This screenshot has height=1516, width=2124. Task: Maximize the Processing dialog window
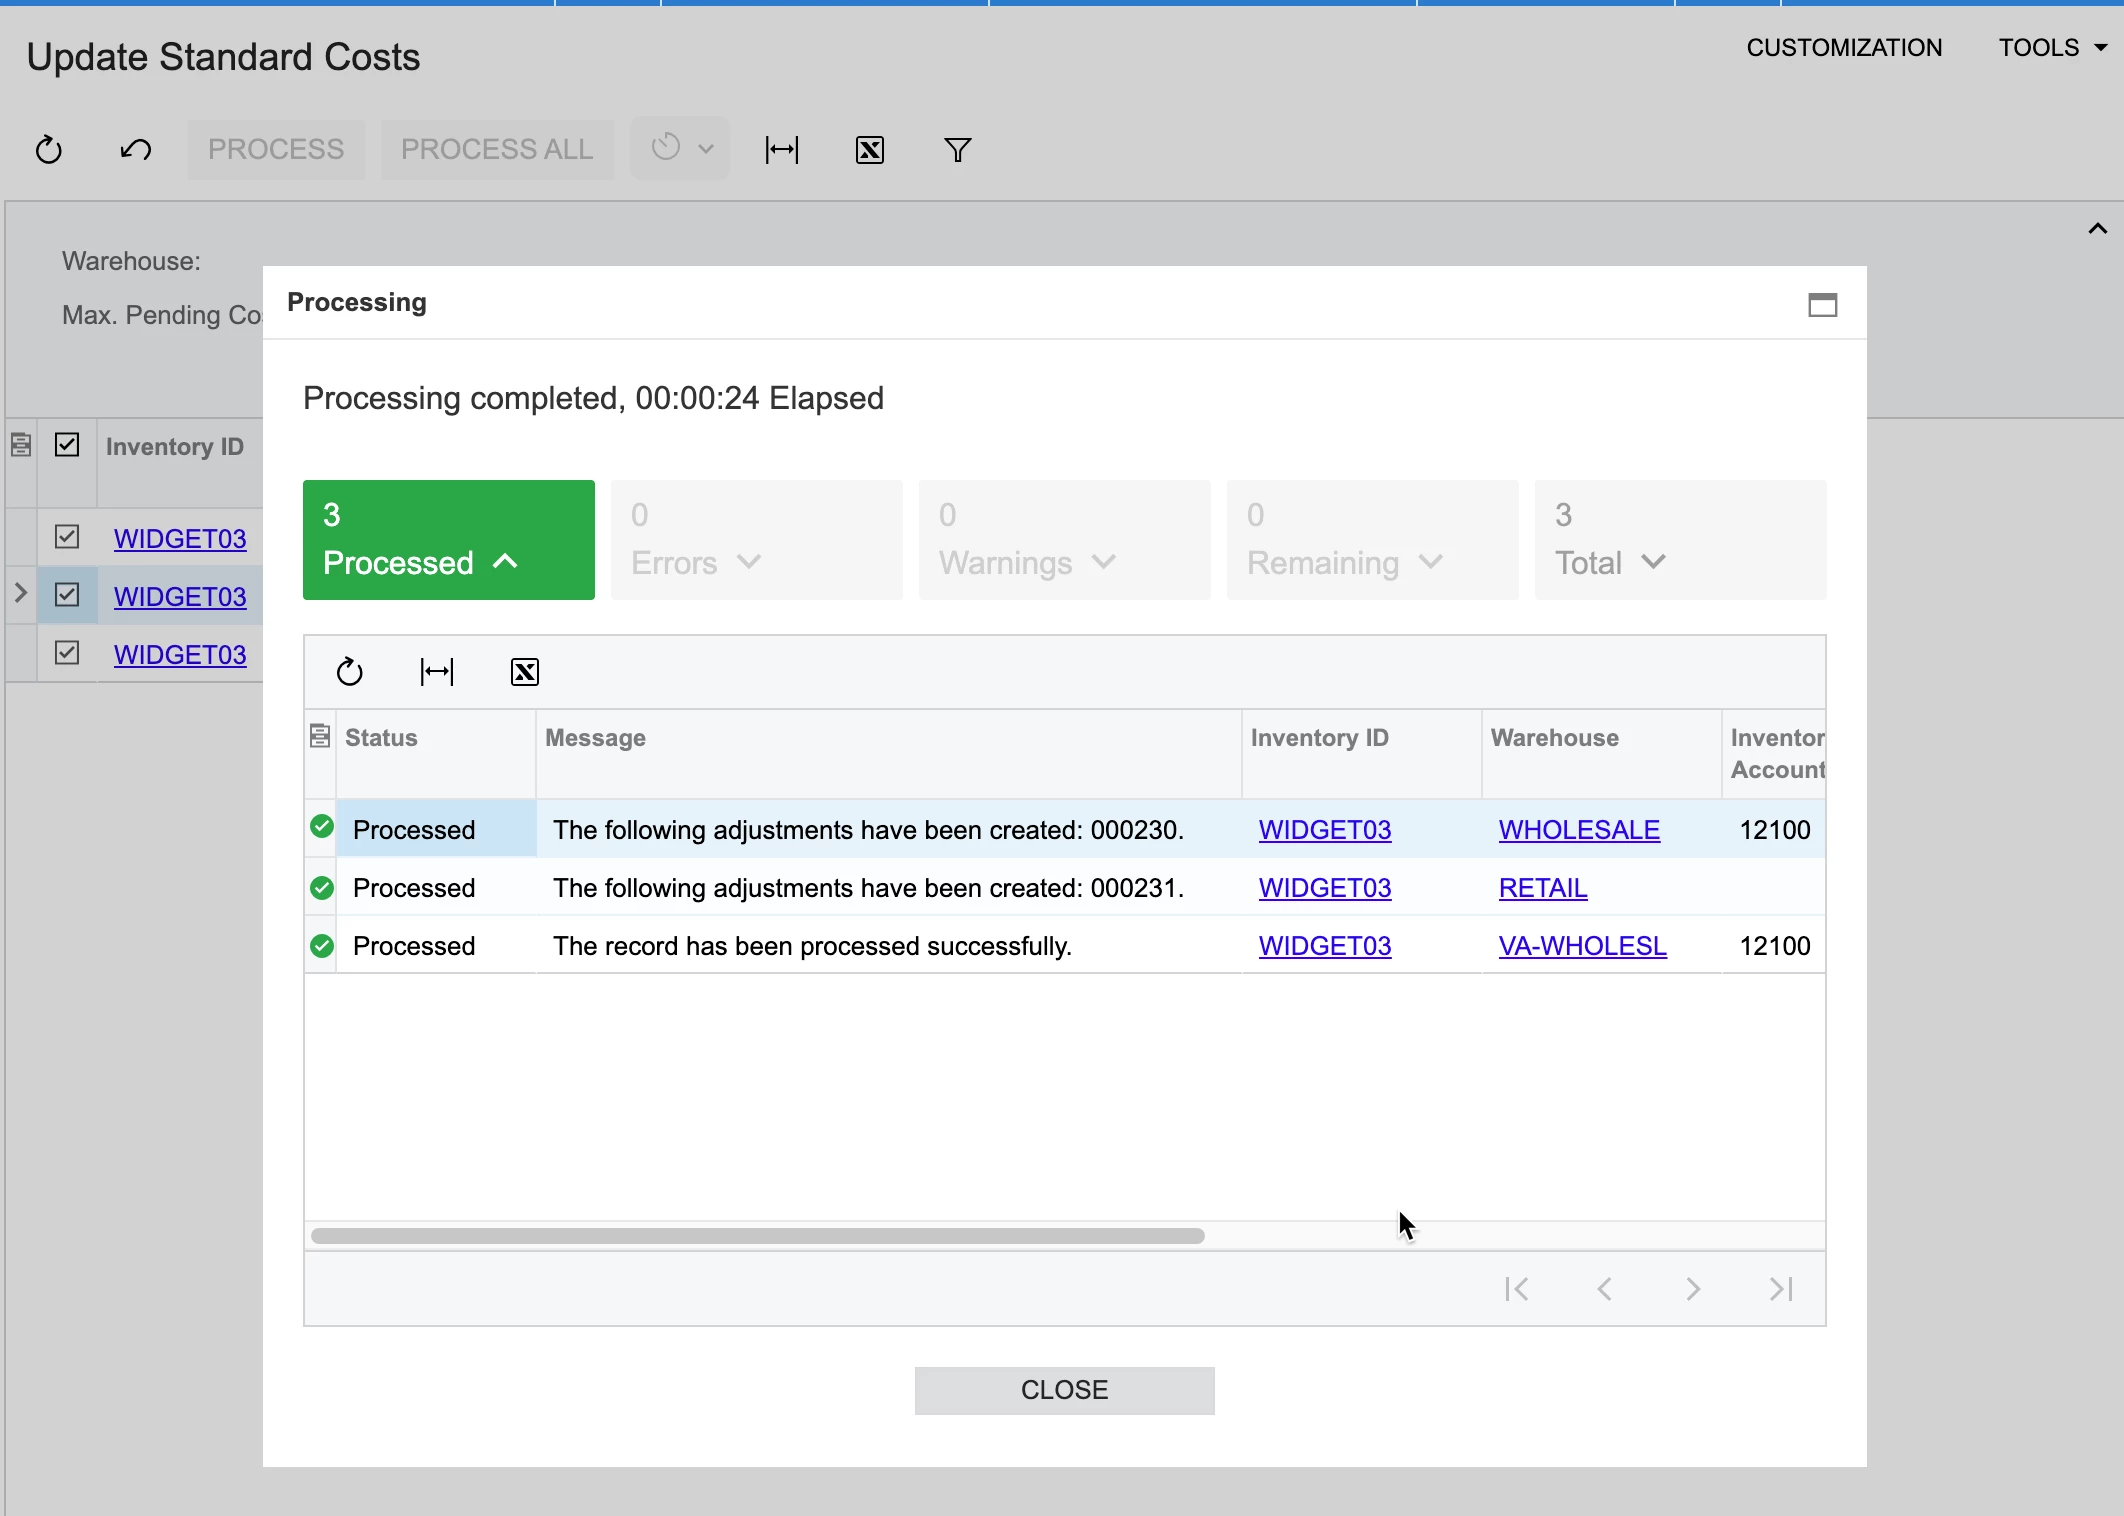[1822, 304]
